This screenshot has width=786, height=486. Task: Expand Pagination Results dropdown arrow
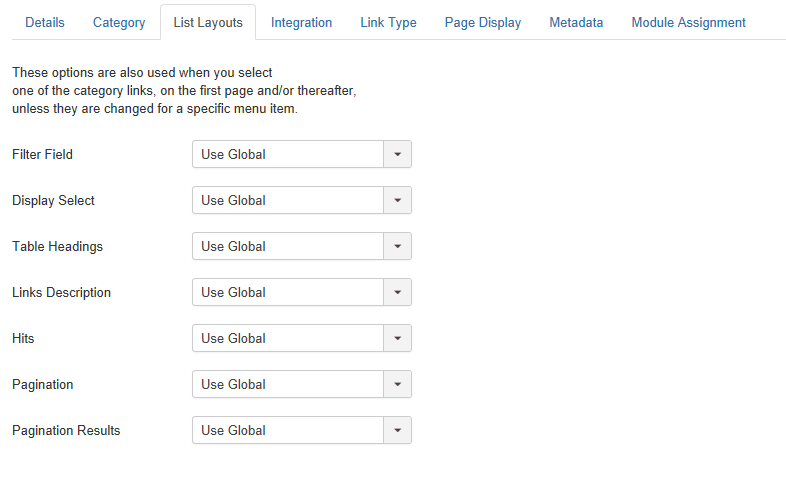[398, 431]
